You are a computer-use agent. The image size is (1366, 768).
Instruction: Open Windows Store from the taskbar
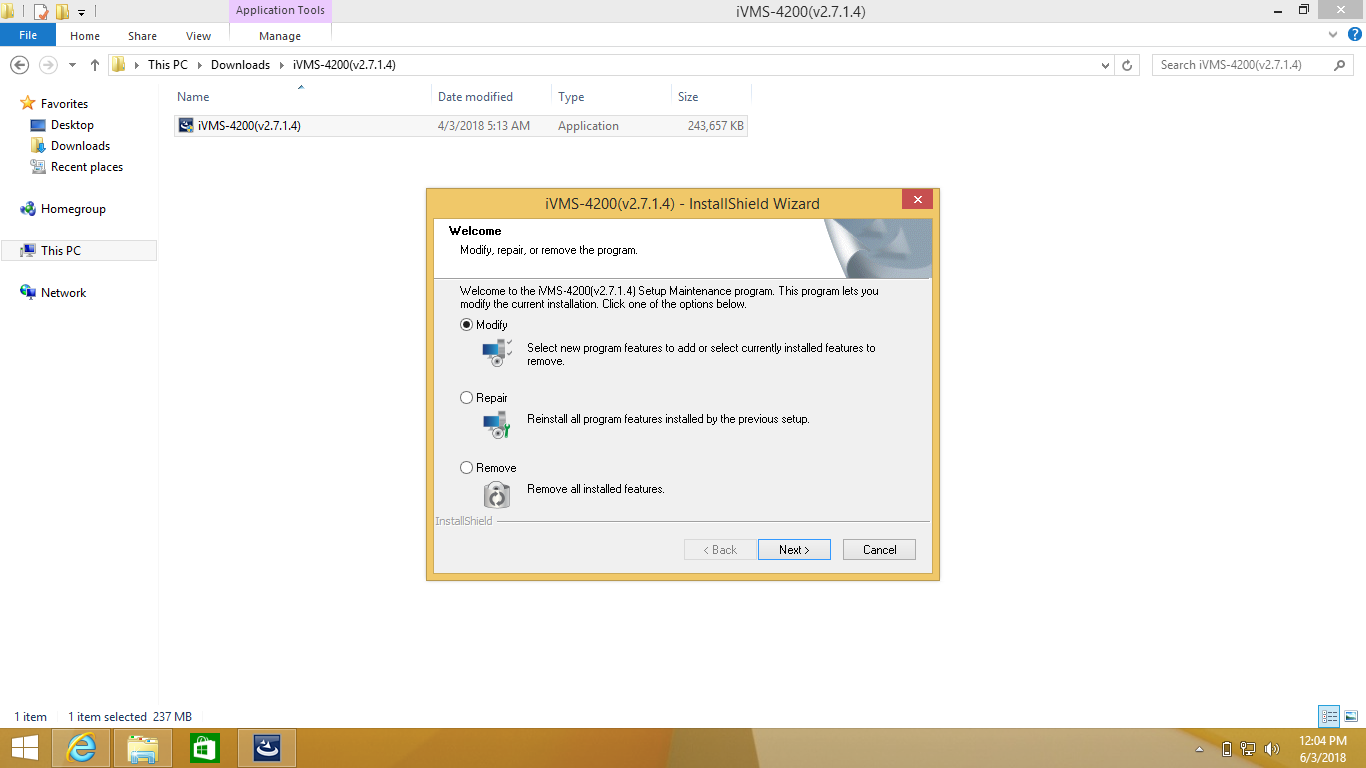click(x=204, y=748)
